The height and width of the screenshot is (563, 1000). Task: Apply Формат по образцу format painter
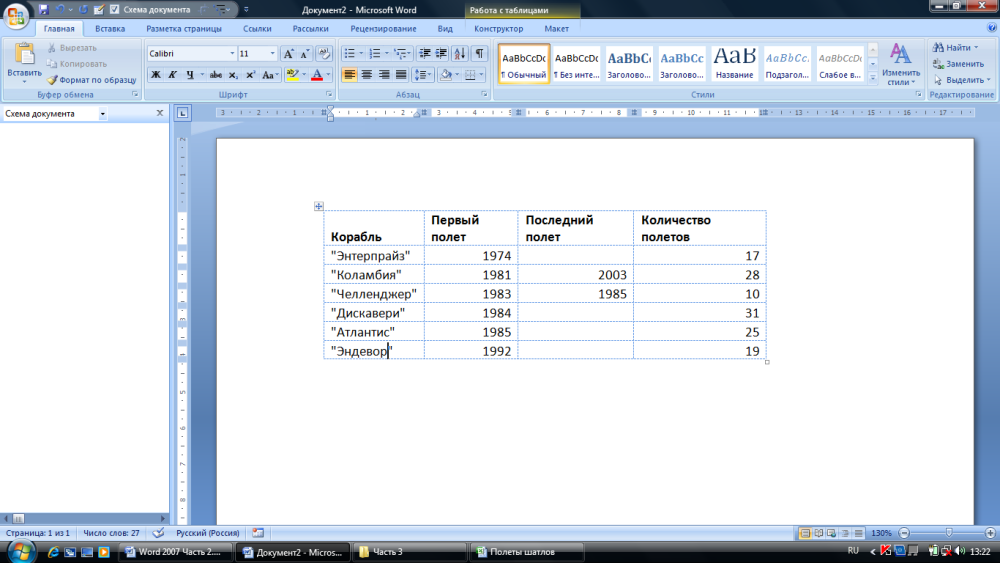pyautogui.click(x=92, y=80)
